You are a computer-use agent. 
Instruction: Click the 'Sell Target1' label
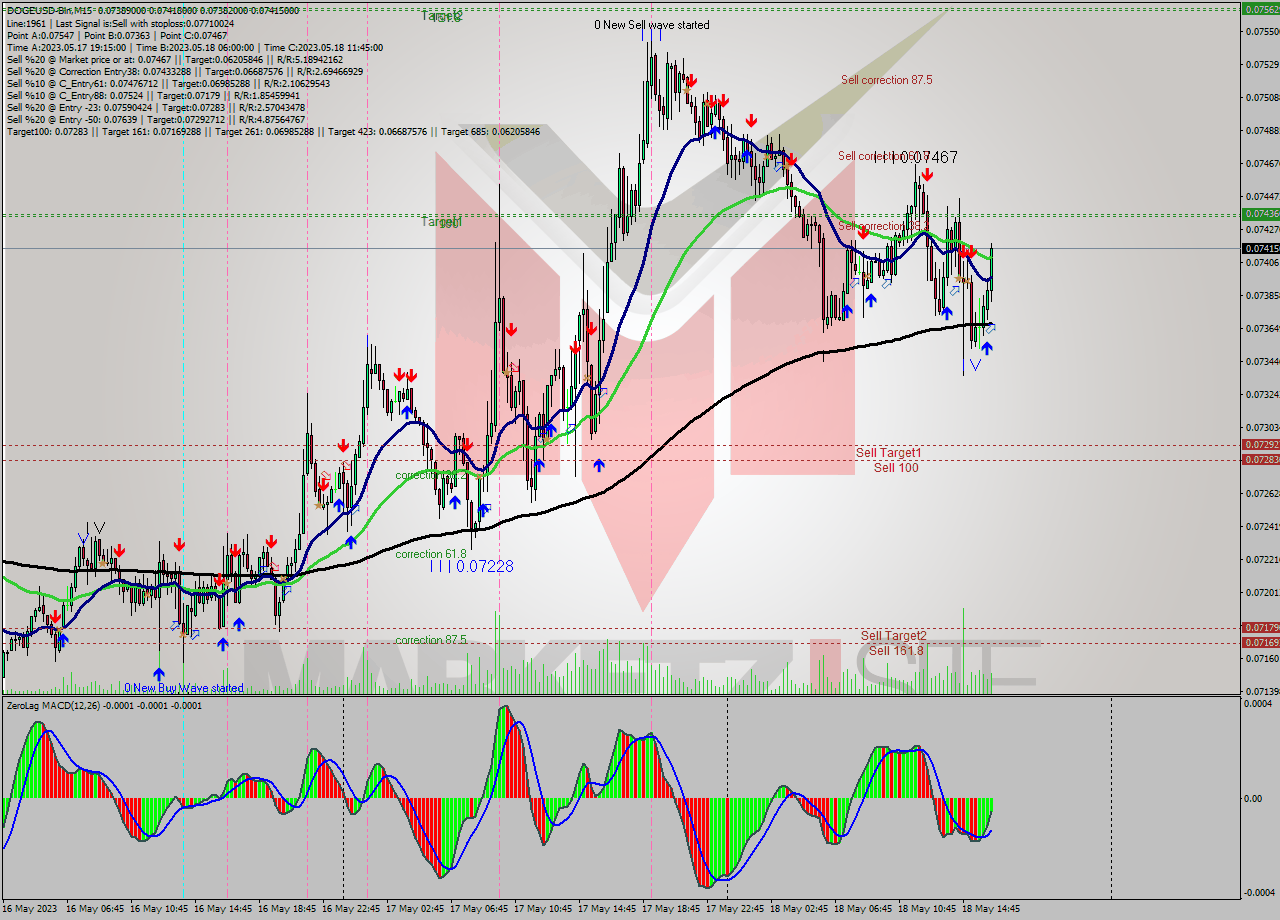889,453
